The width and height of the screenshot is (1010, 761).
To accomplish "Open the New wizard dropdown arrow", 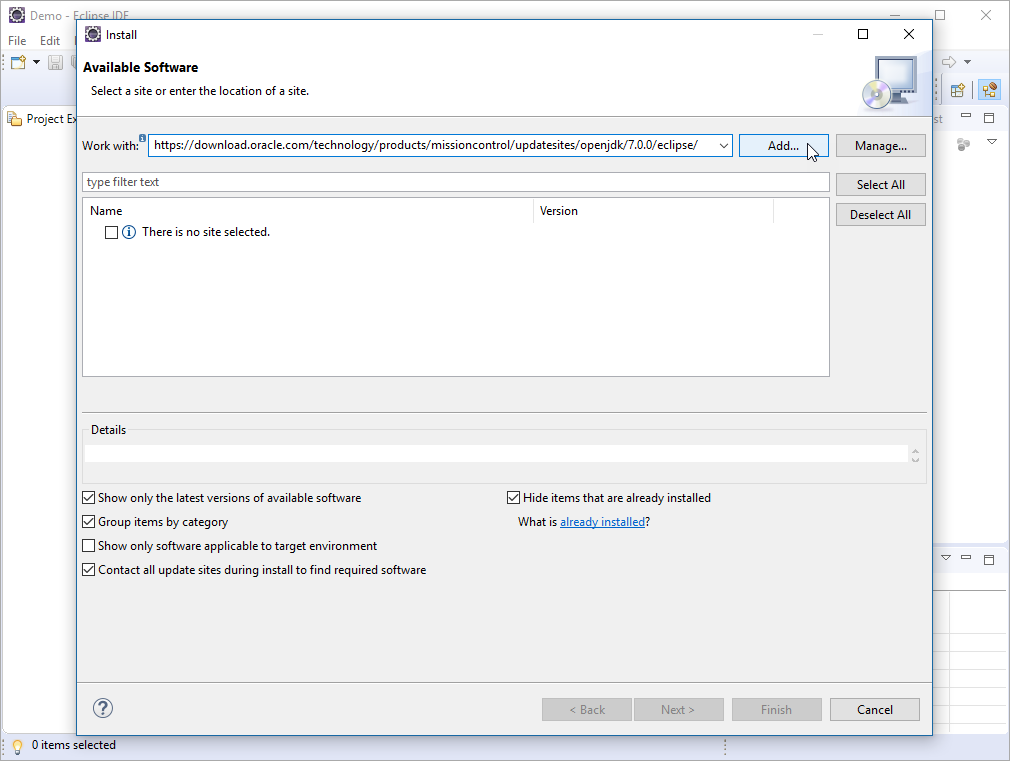I will pos(37,62).
